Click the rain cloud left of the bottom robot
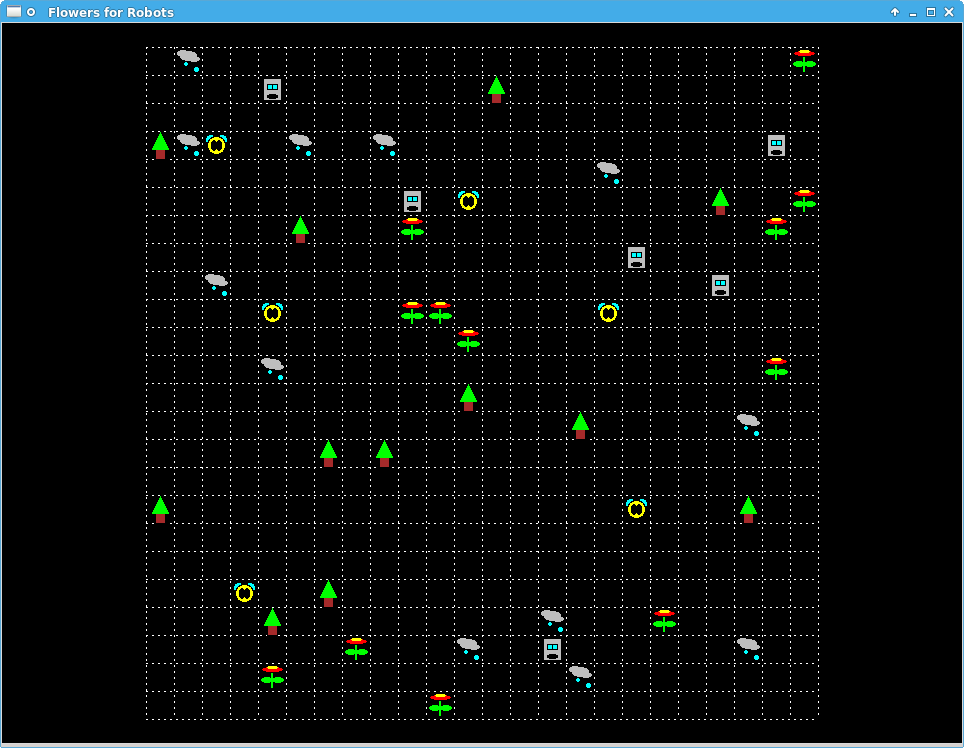The width and height of the screenshot is (964, 748). (468, 649)
